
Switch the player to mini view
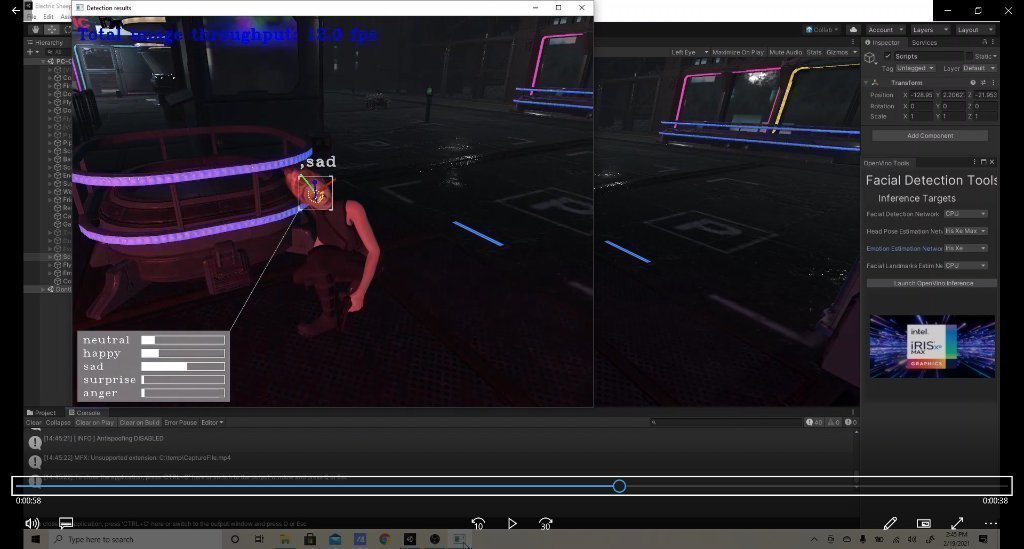tap(923, 524)
